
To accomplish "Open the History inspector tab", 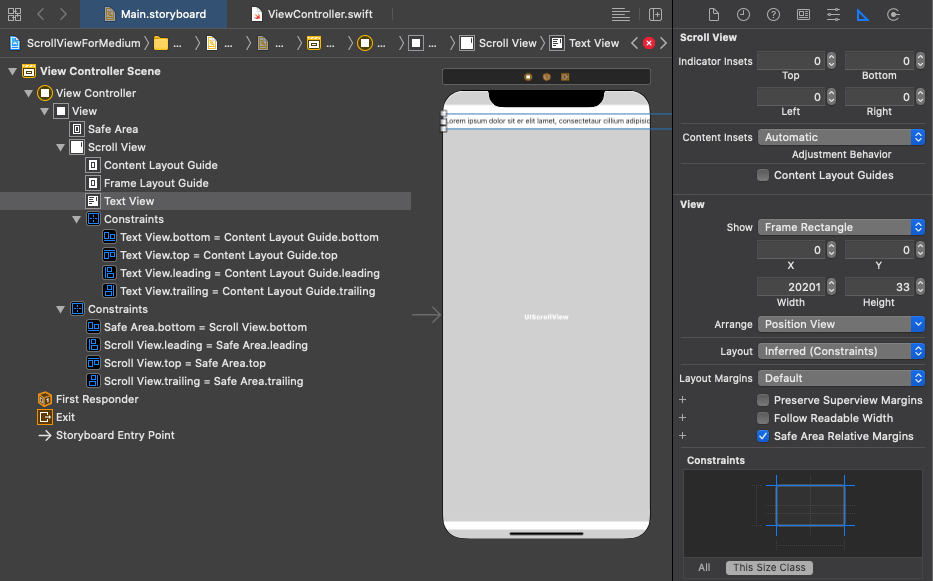I will pyautogui.click(x=743, y=15).
